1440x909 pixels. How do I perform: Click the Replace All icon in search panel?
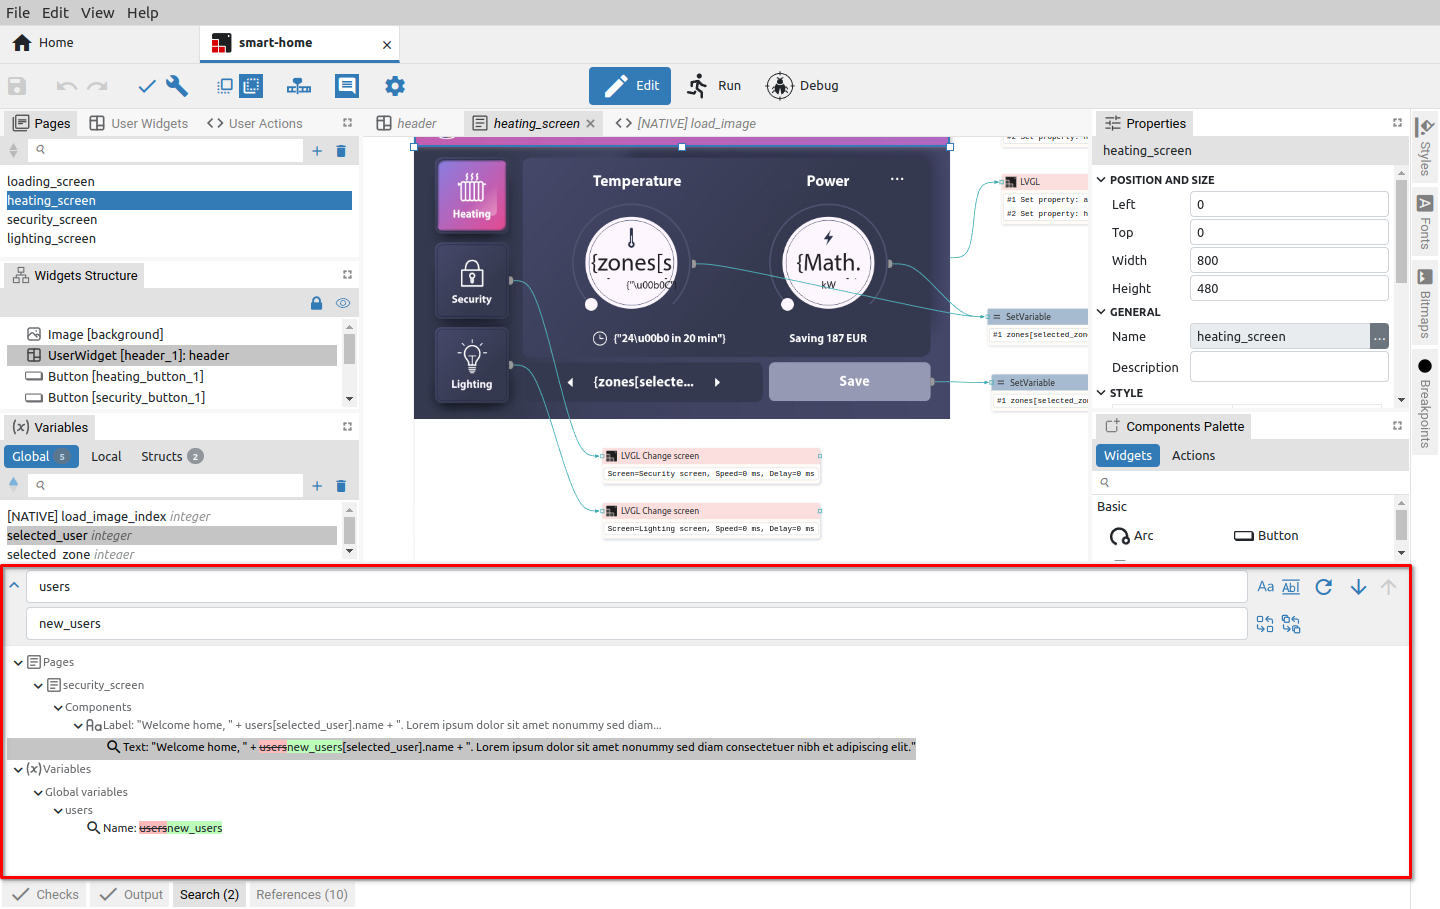click(1291, 624)
